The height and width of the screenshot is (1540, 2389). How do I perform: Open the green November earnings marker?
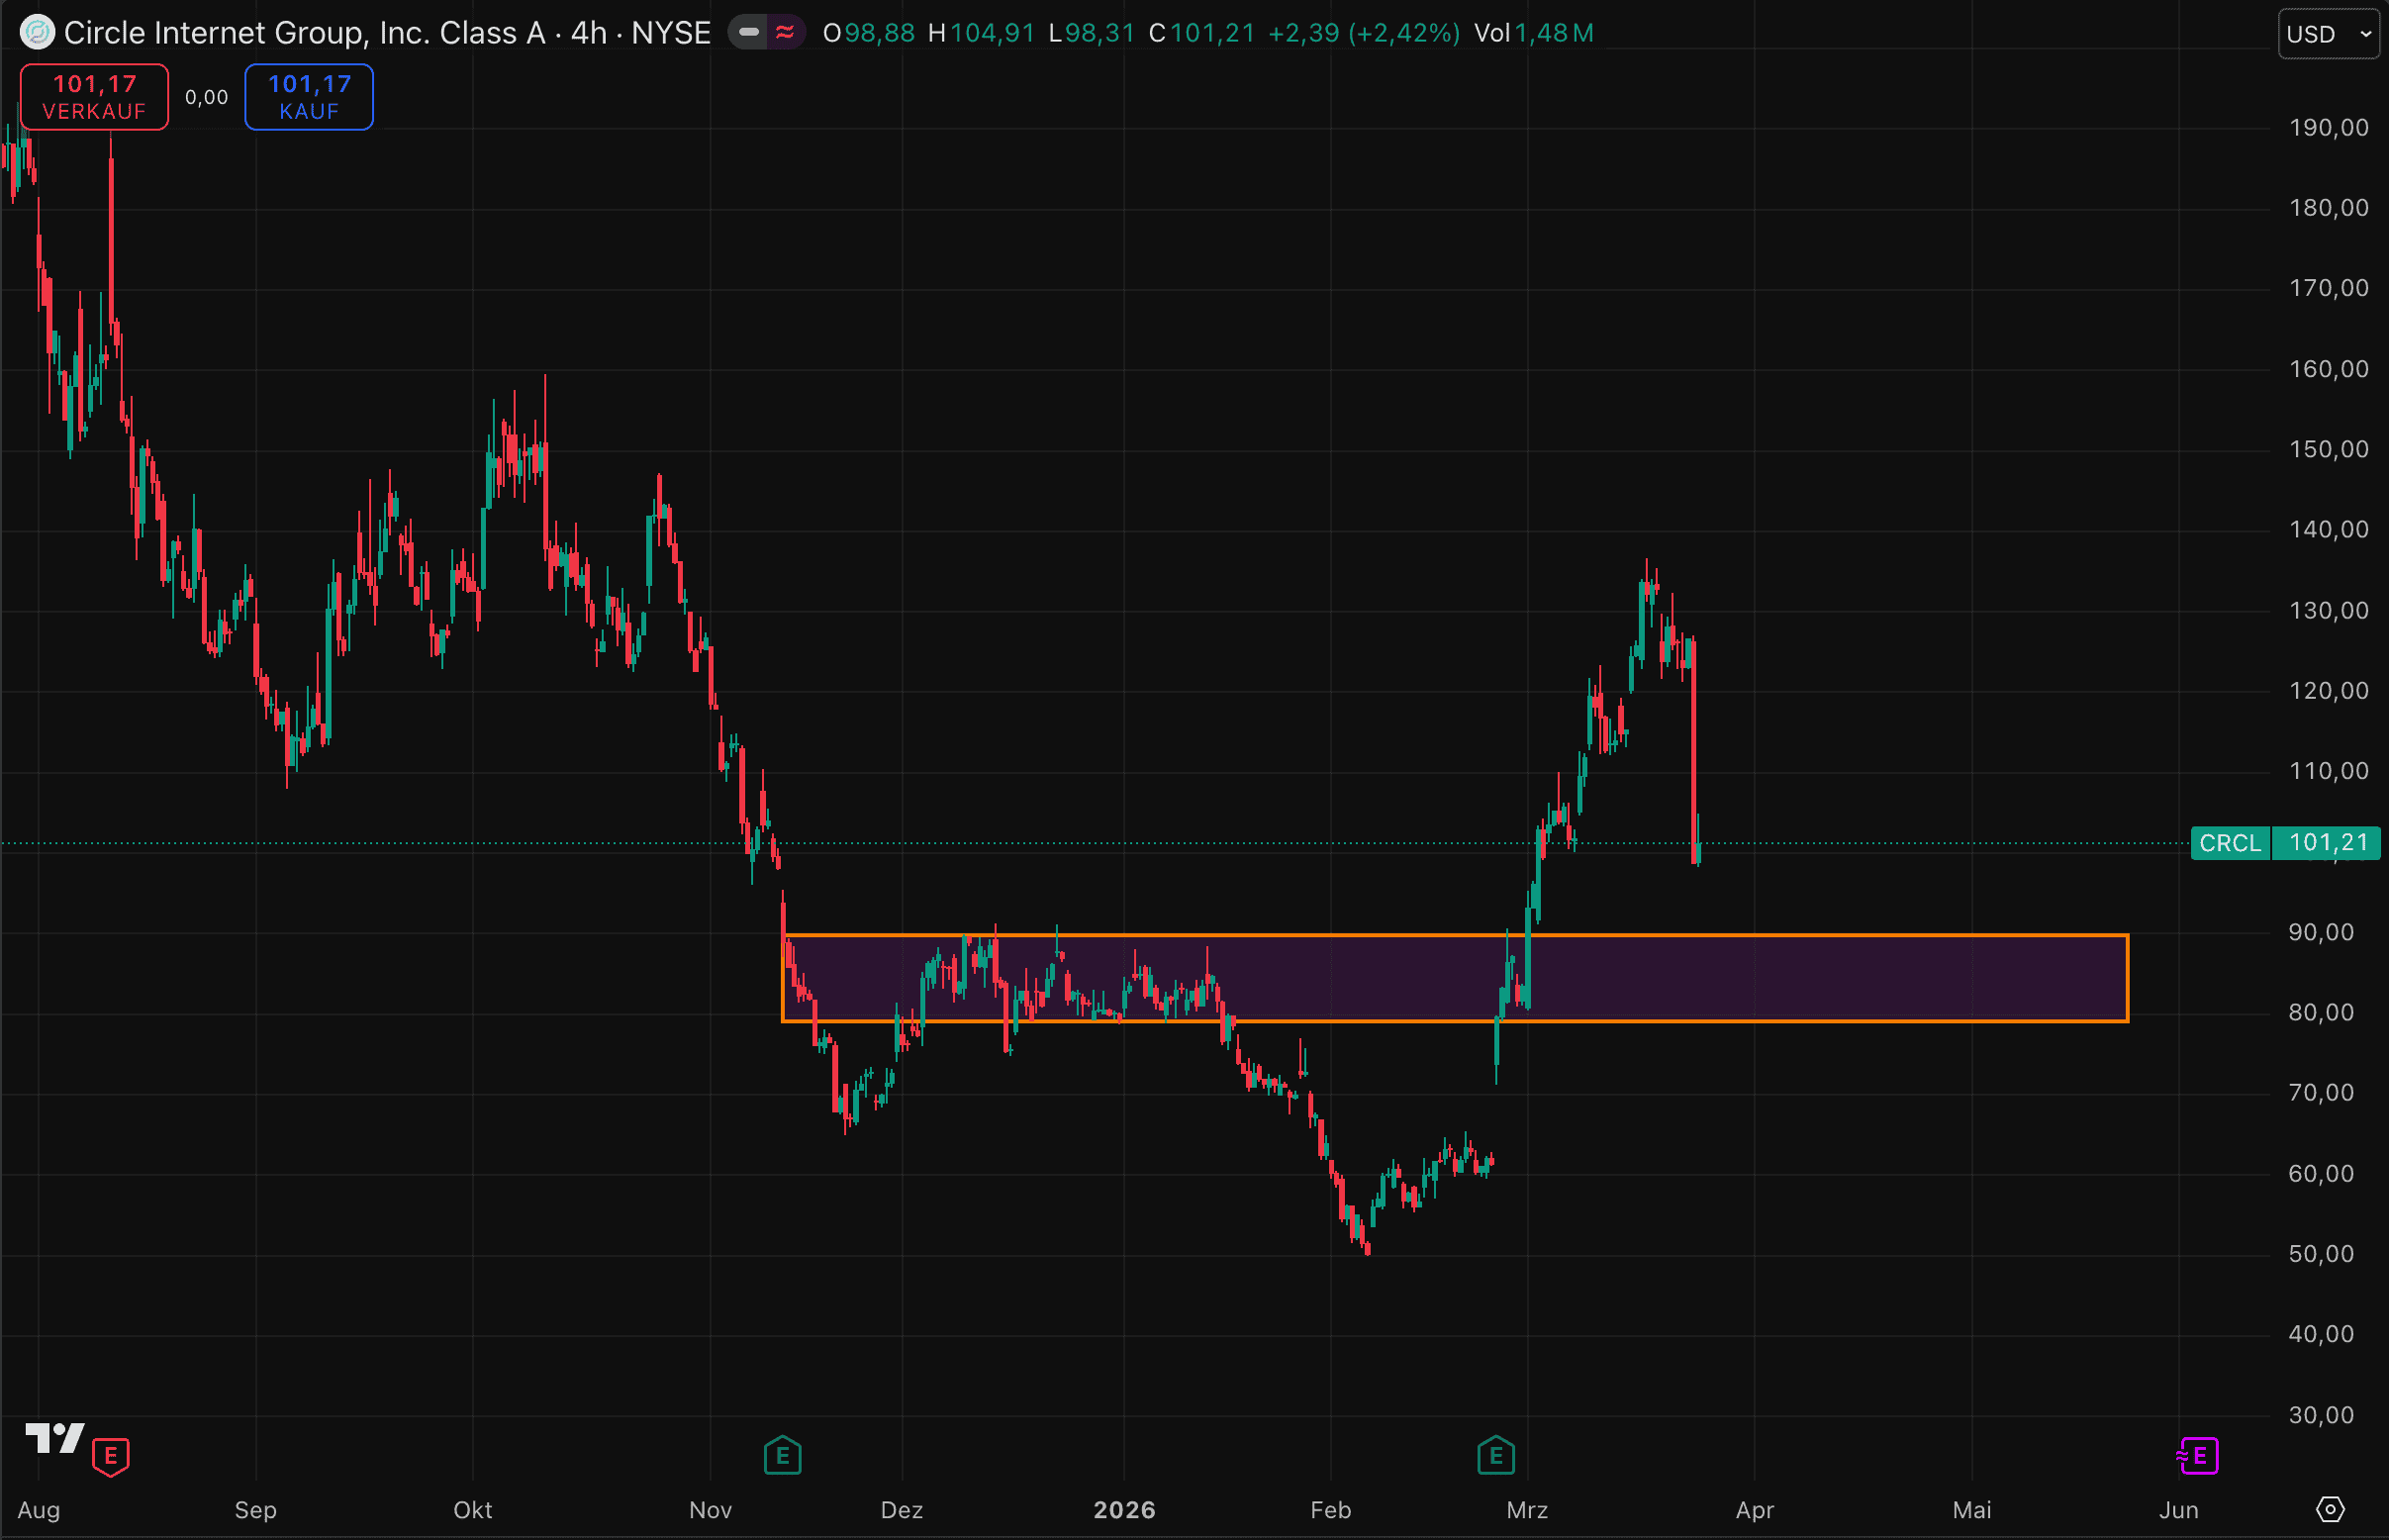click(x=782, y=1456)
